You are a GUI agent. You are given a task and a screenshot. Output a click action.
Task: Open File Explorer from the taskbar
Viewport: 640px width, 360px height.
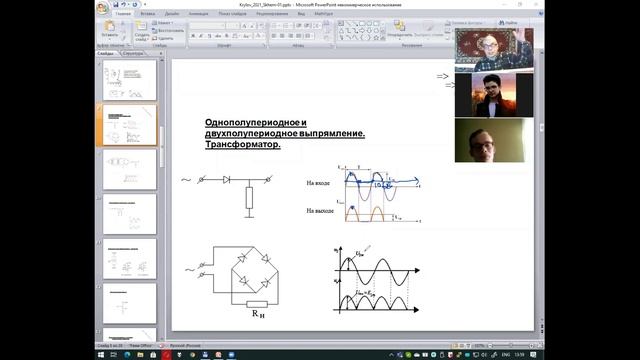(140, 355)
